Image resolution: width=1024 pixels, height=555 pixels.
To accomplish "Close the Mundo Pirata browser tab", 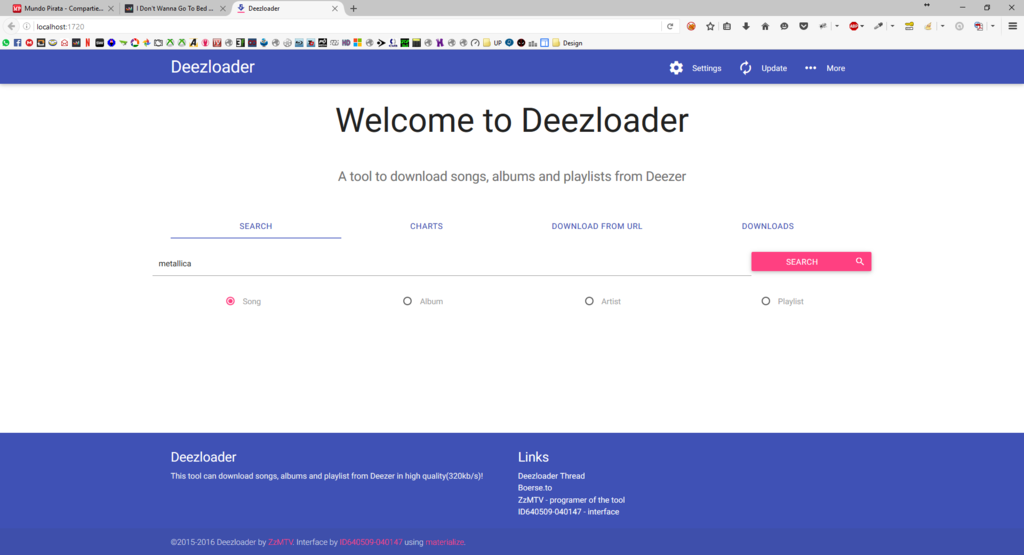I will pyautogui.click(x=111, y=8).
